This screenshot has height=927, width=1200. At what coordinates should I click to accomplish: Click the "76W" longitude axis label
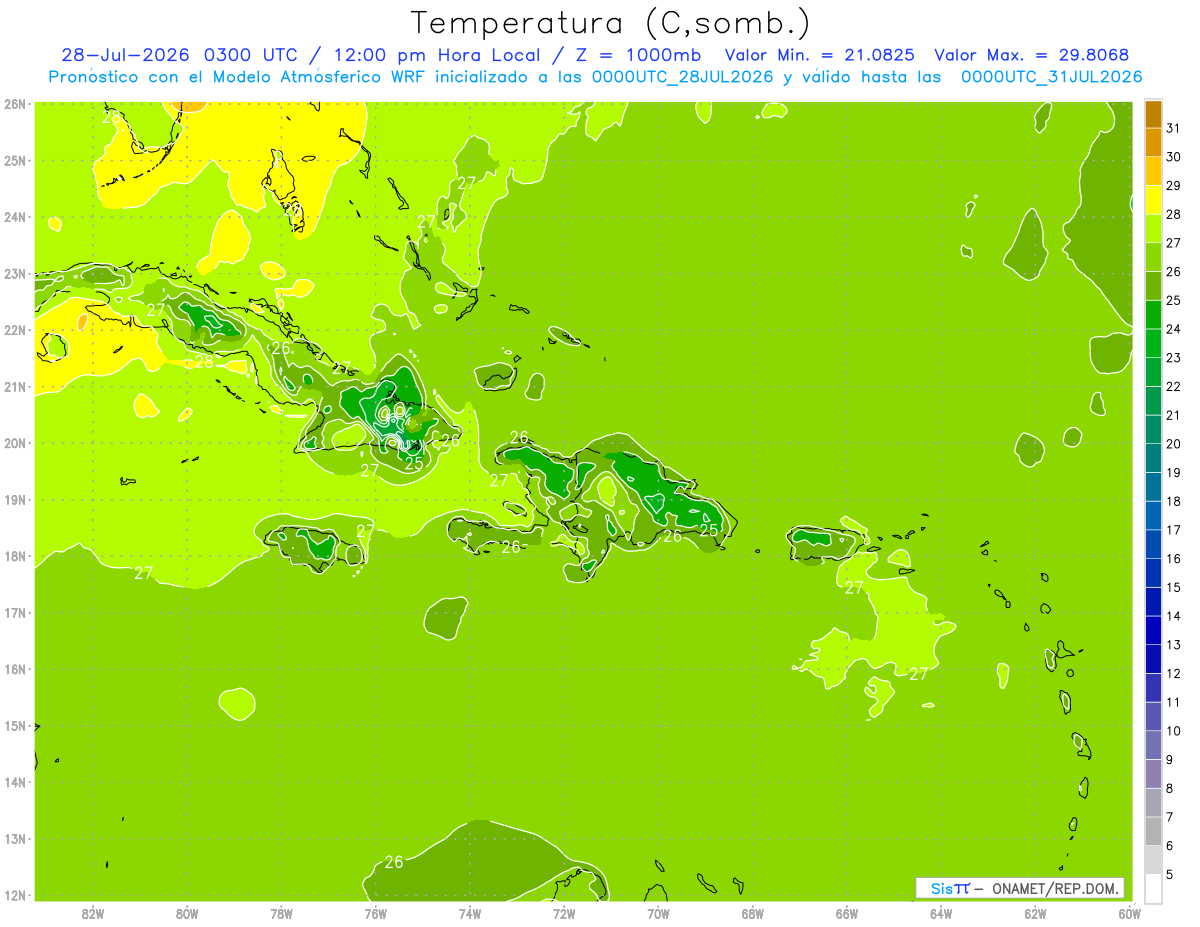(375, 914)
